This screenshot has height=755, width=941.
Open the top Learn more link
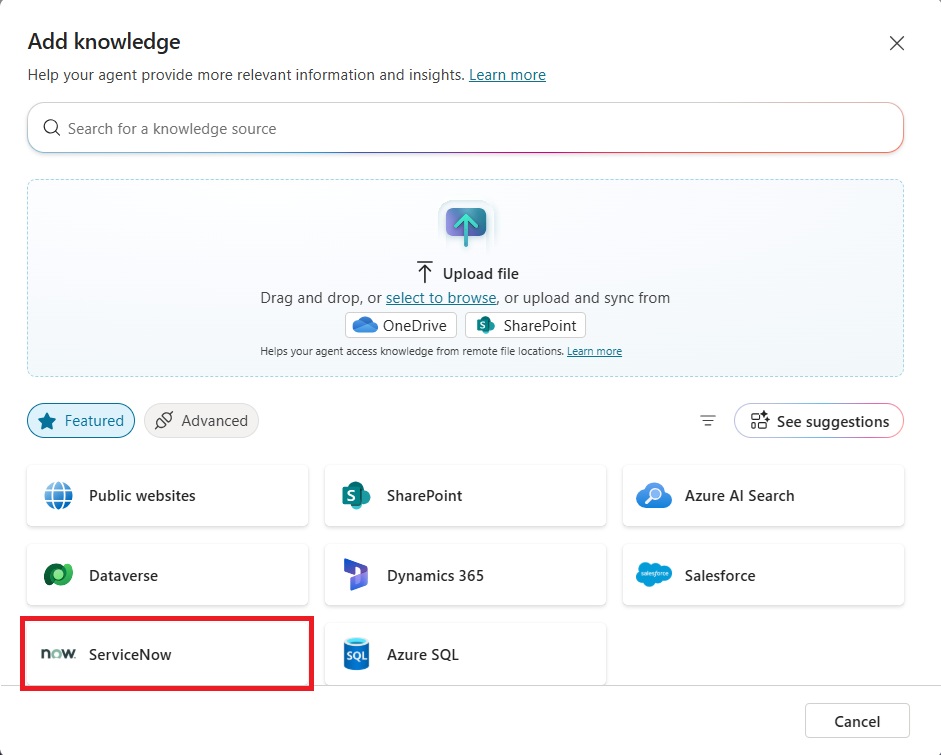pos(507,75)
